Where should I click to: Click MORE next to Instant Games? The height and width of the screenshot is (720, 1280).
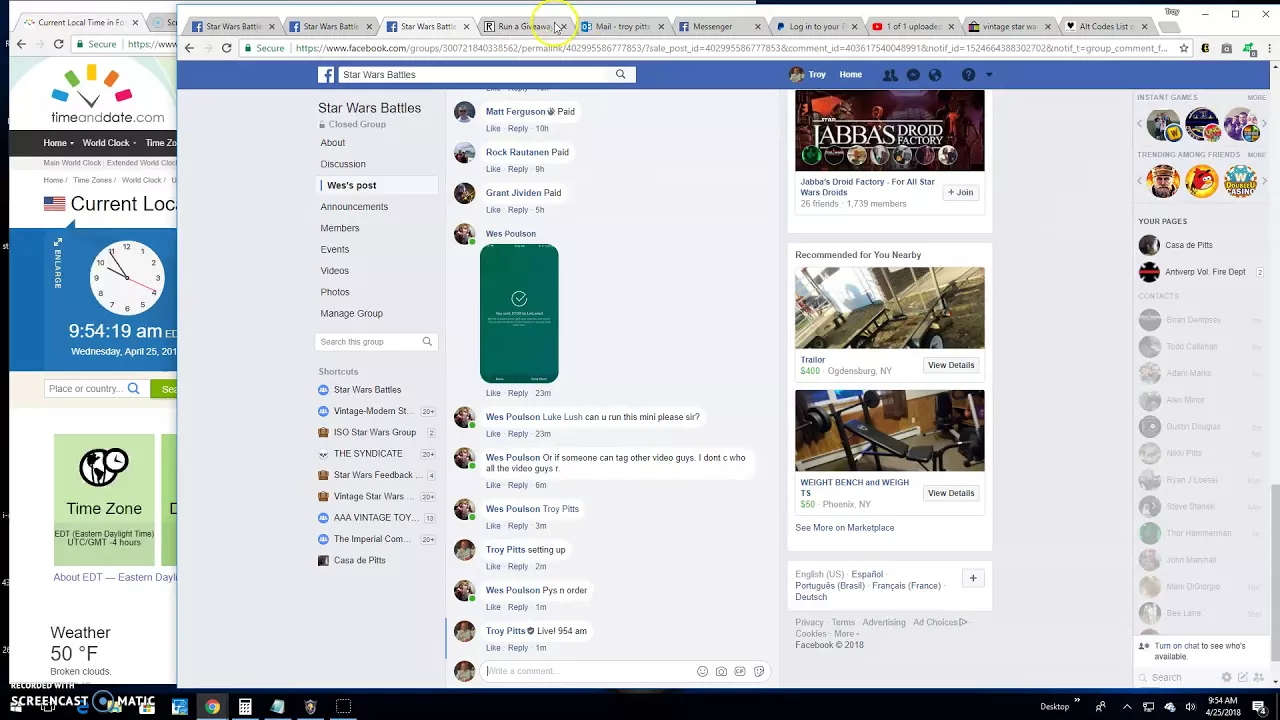[1256, 98]
